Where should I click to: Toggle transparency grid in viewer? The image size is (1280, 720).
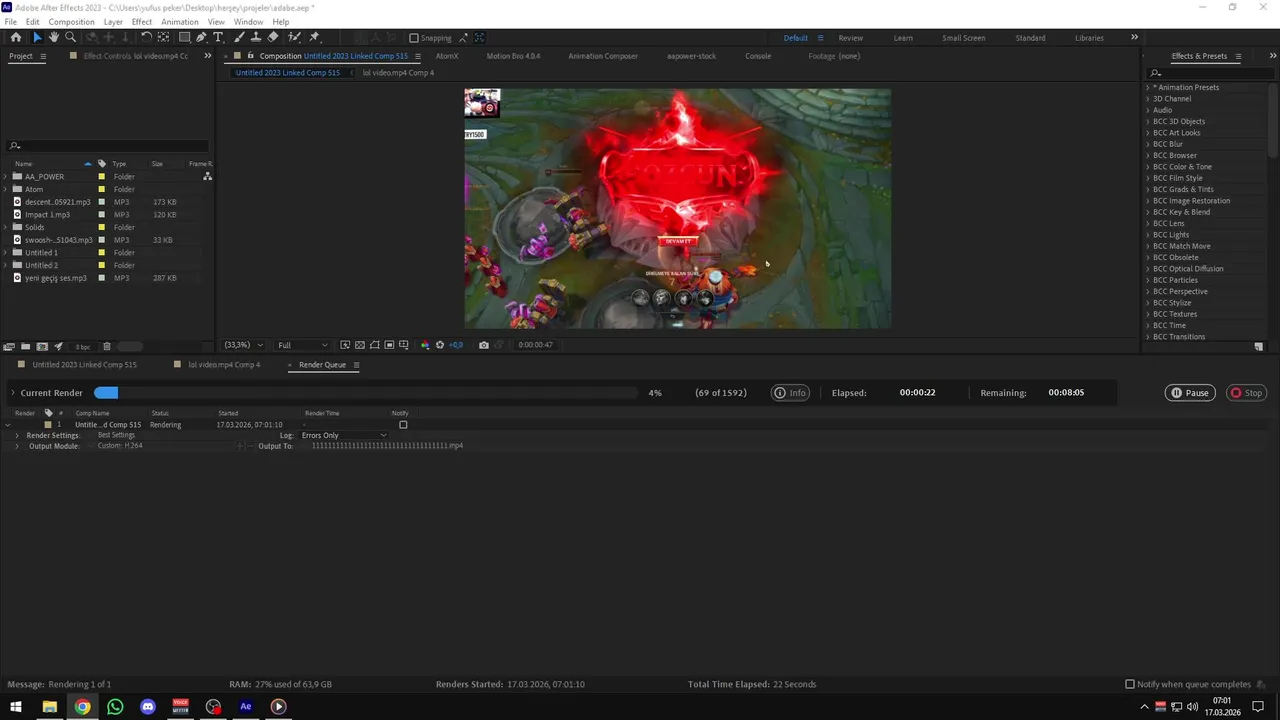(x=360, y=345)
